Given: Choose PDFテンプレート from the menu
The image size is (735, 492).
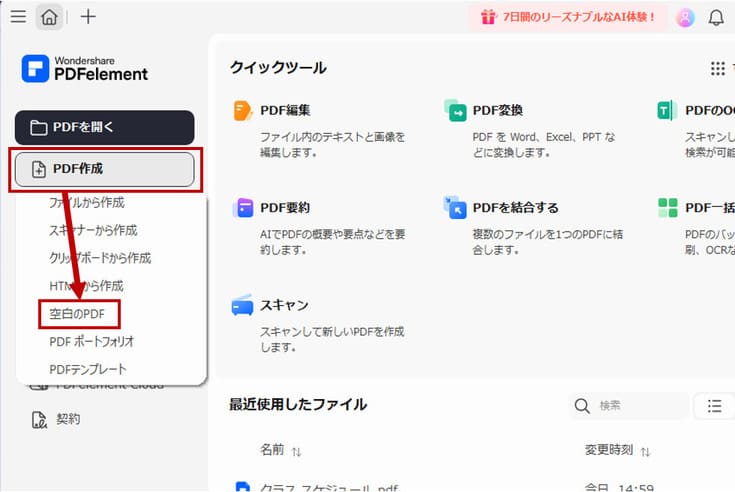Looking at the screenshot, I should coord(88,369).
